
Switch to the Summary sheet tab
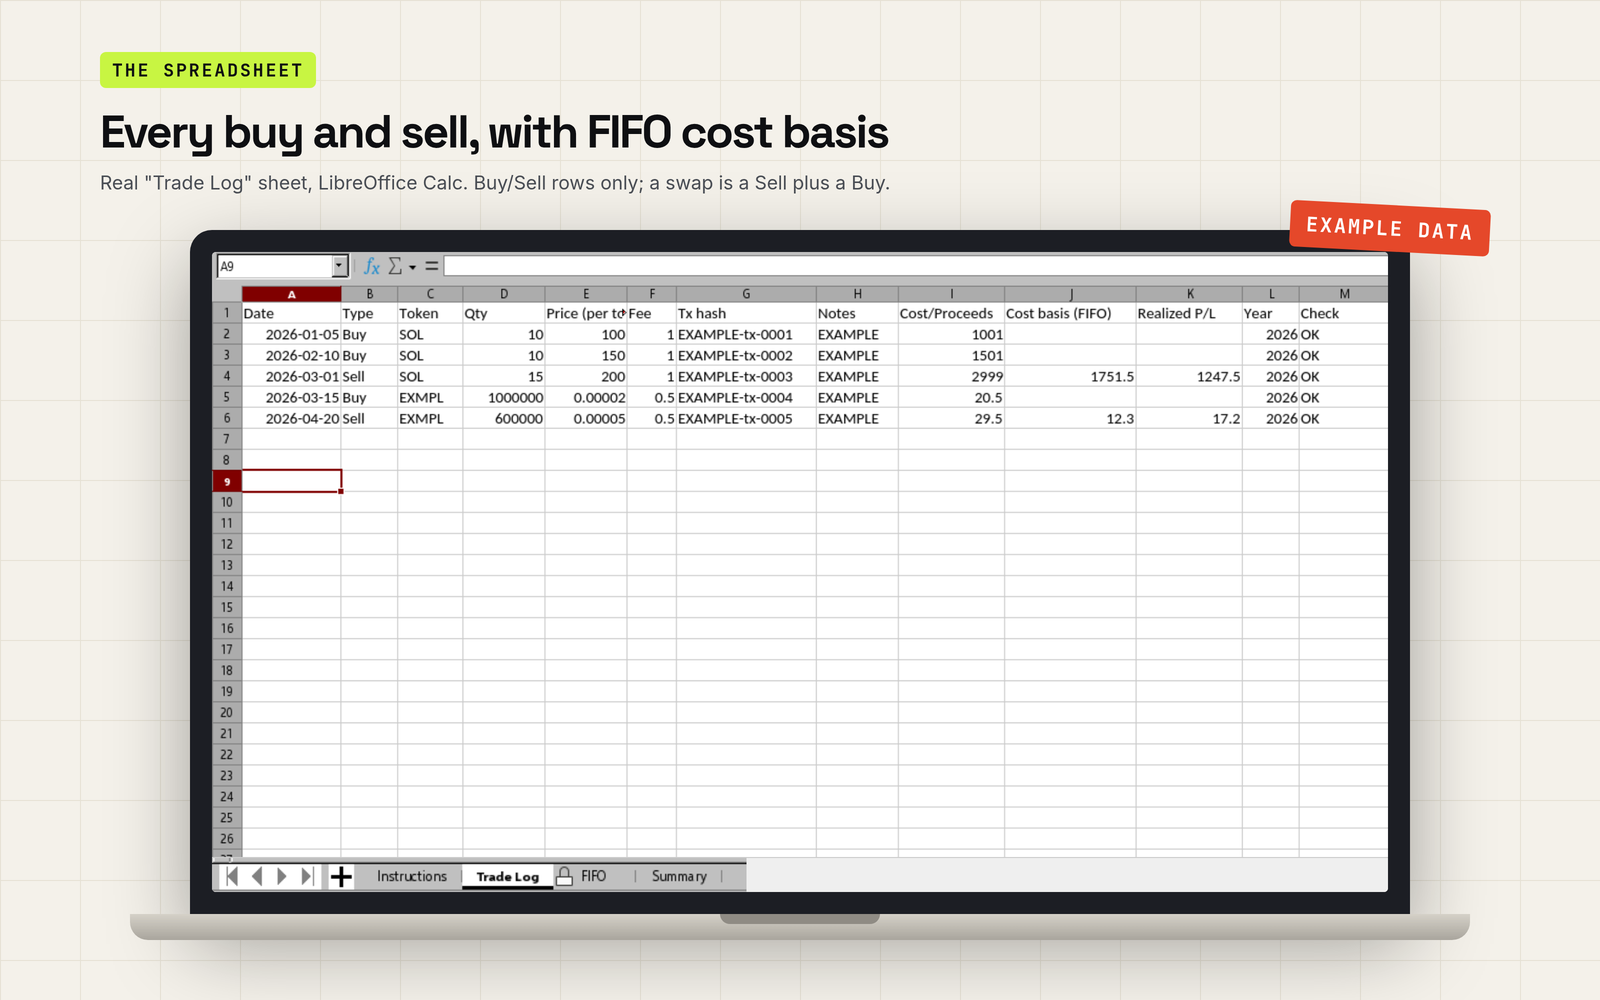click(679, 876)
